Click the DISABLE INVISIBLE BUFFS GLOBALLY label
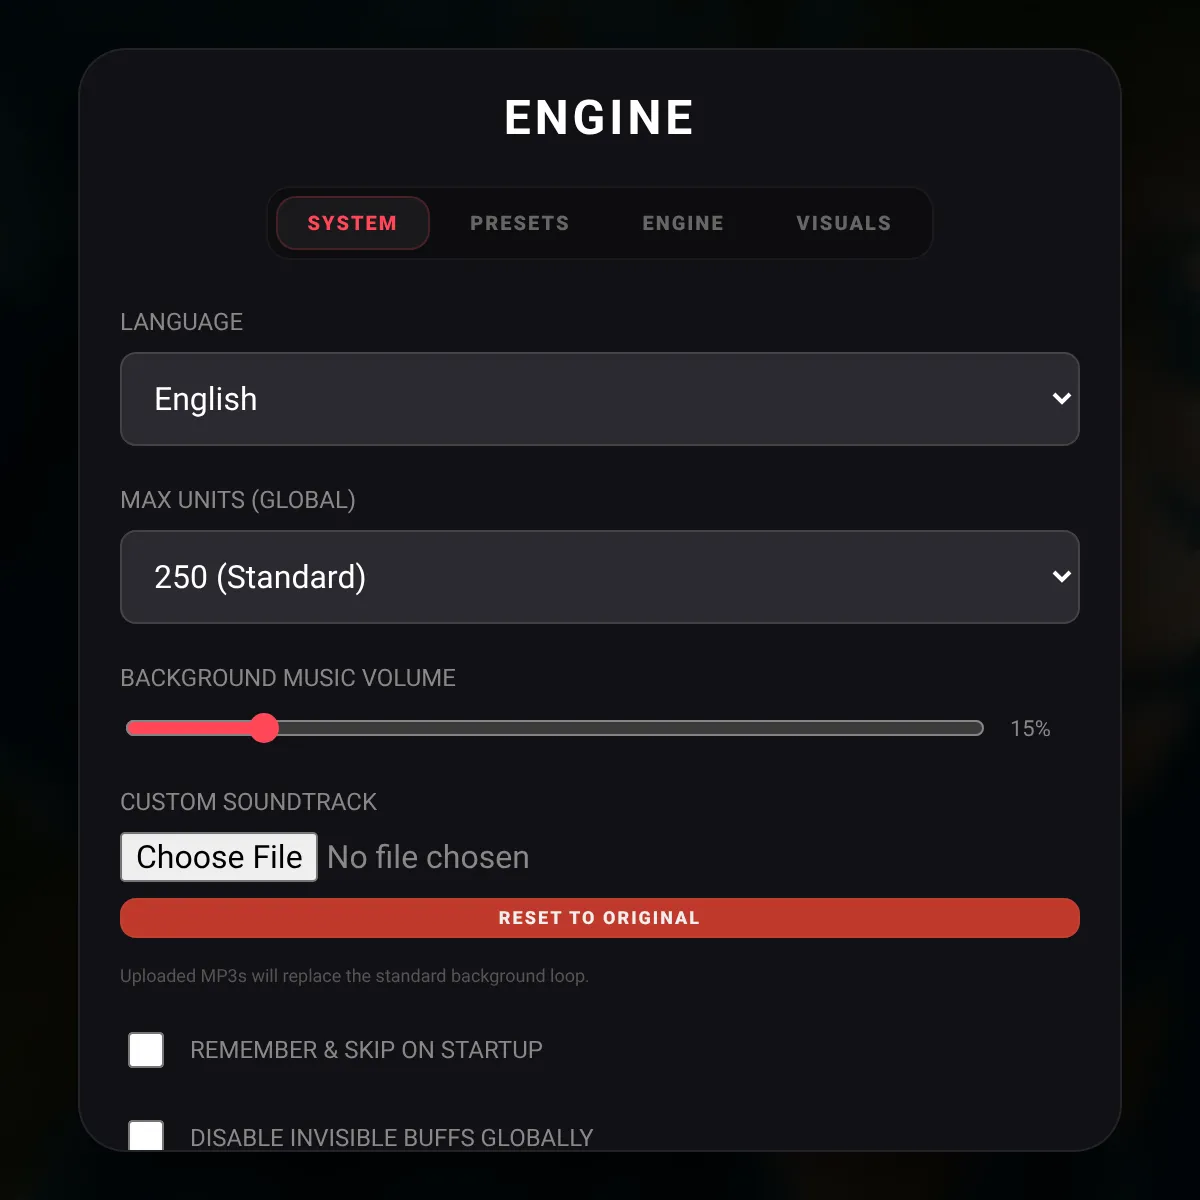 point(392,1138)
